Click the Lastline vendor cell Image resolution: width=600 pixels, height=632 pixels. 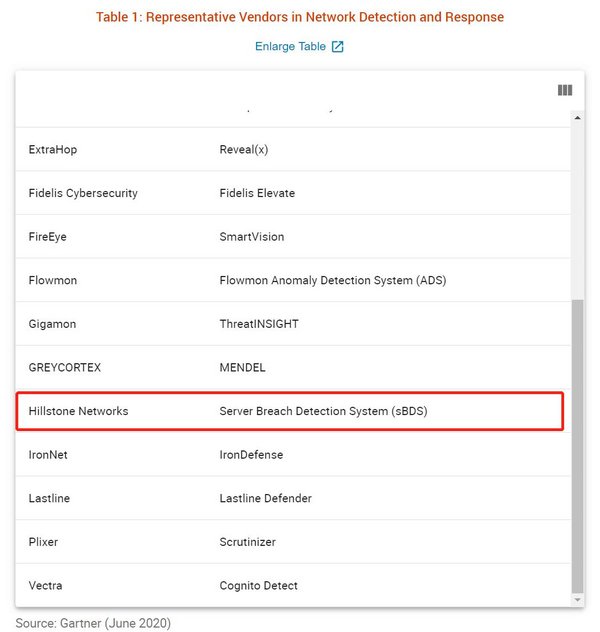pyautogui.click(x=49, y=498)
